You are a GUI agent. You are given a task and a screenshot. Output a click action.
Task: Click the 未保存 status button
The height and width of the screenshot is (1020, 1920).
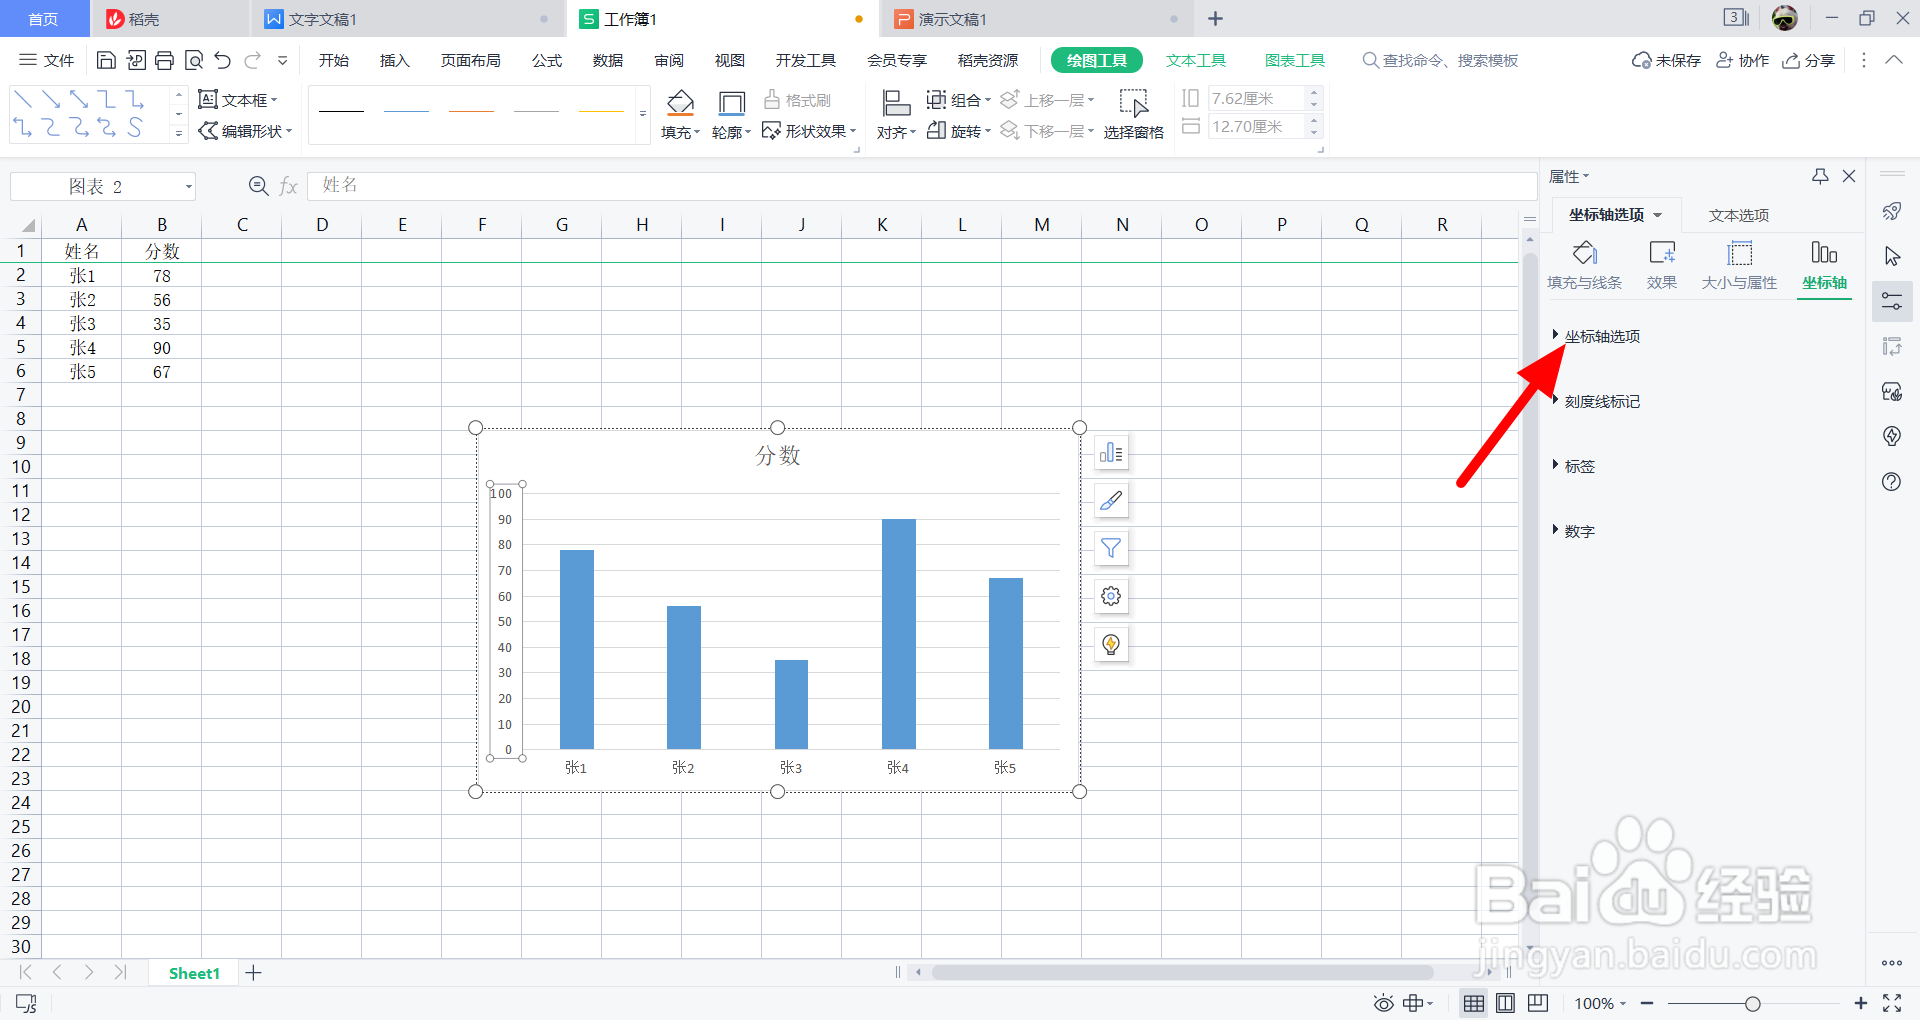pos(1666,60)
